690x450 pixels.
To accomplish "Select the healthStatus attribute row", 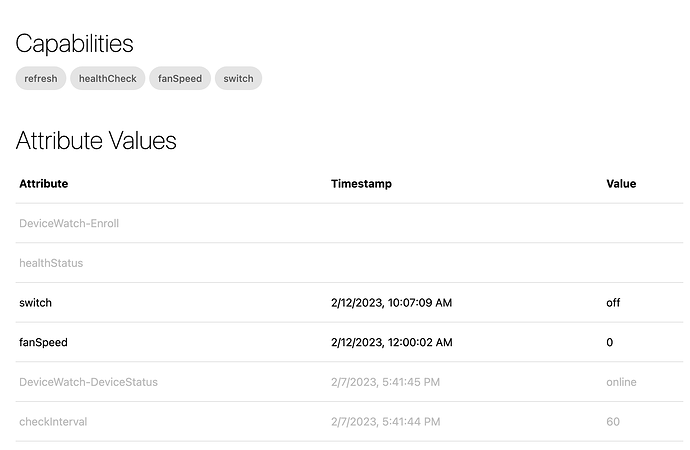I will 51,263.
